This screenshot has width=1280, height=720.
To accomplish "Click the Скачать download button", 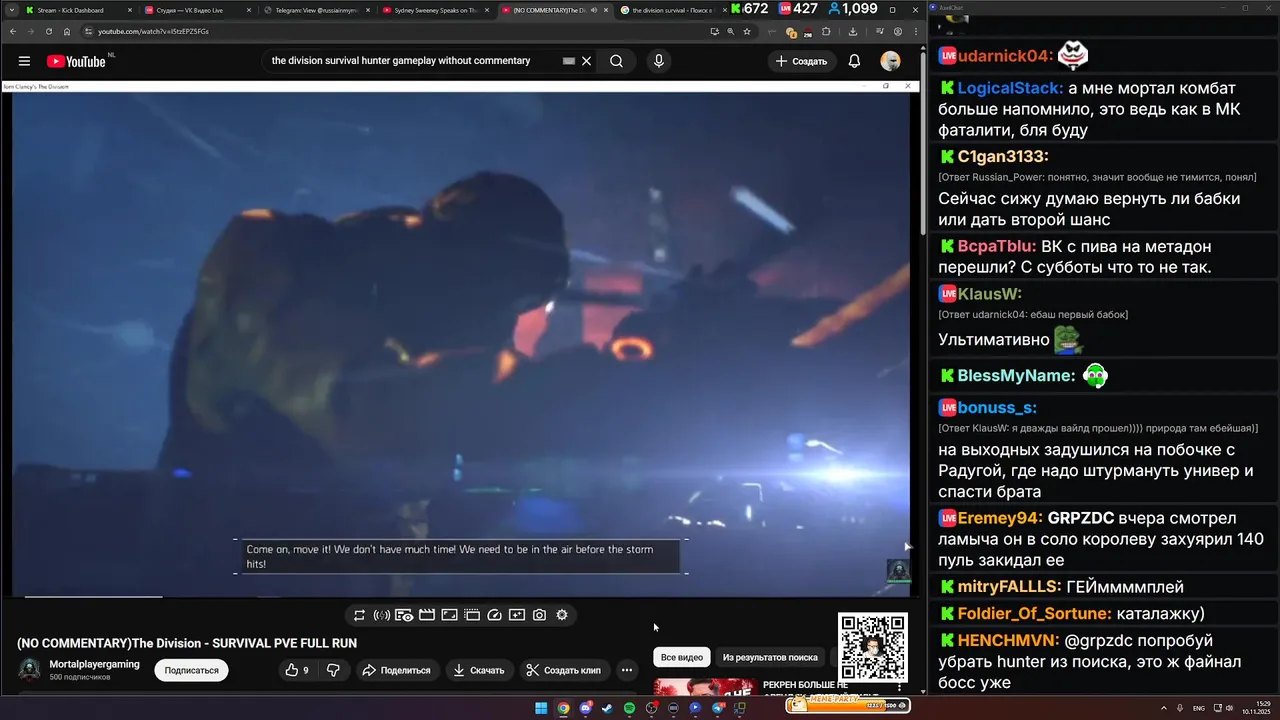I will click(480, 670).
